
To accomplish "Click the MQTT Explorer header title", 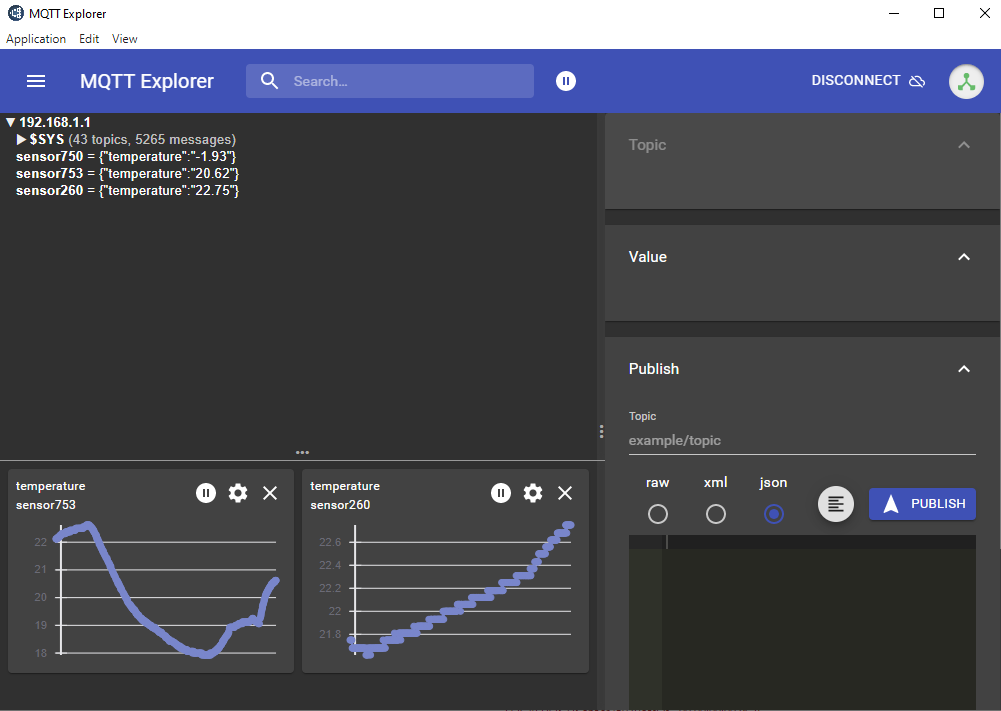I will (147, 81).
